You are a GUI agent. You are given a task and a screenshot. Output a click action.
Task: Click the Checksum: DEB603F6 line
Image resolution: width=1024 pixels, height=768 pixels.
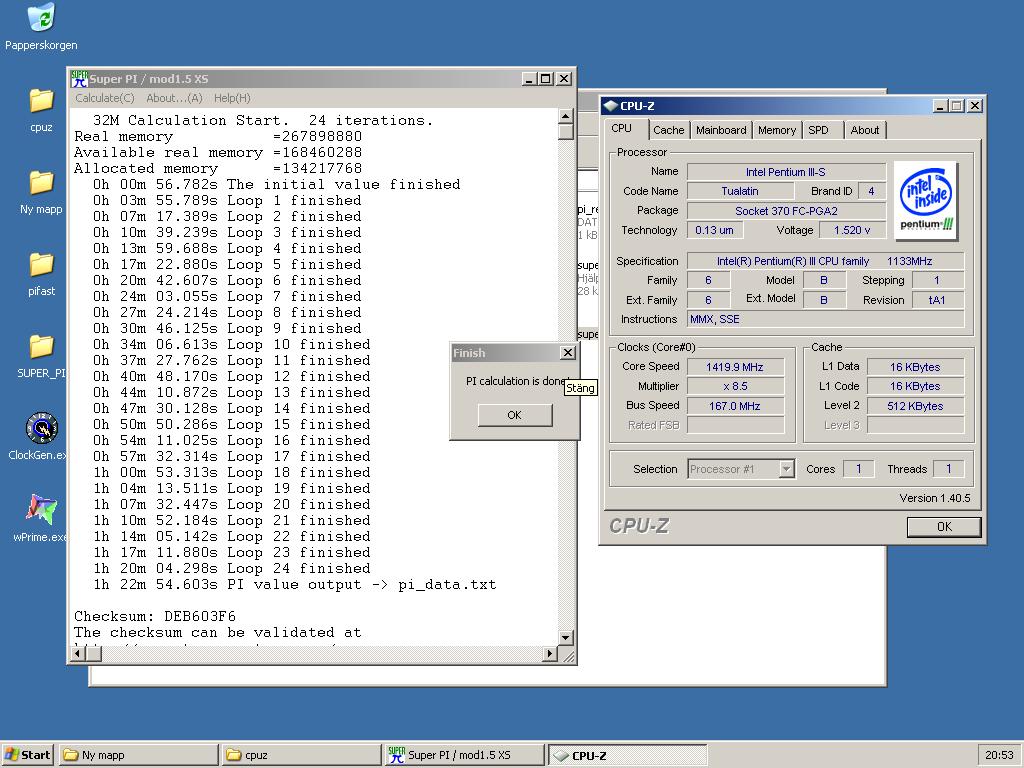point(155,616)
